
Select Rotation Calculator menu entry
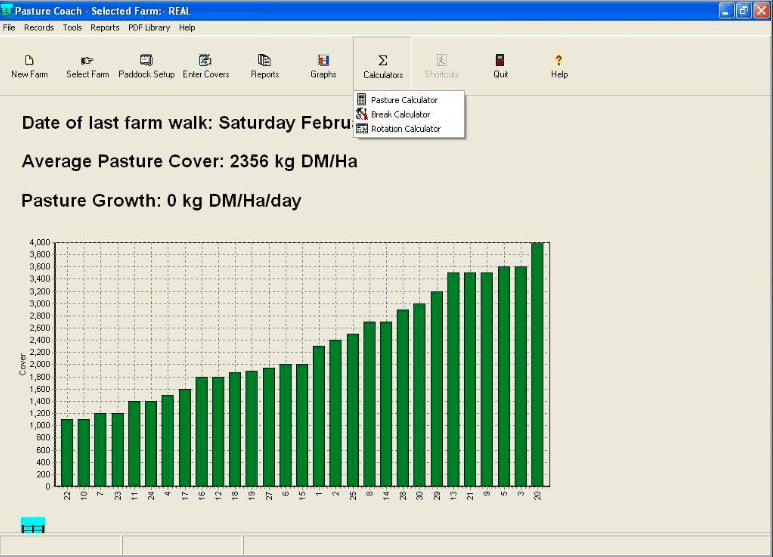405,129
